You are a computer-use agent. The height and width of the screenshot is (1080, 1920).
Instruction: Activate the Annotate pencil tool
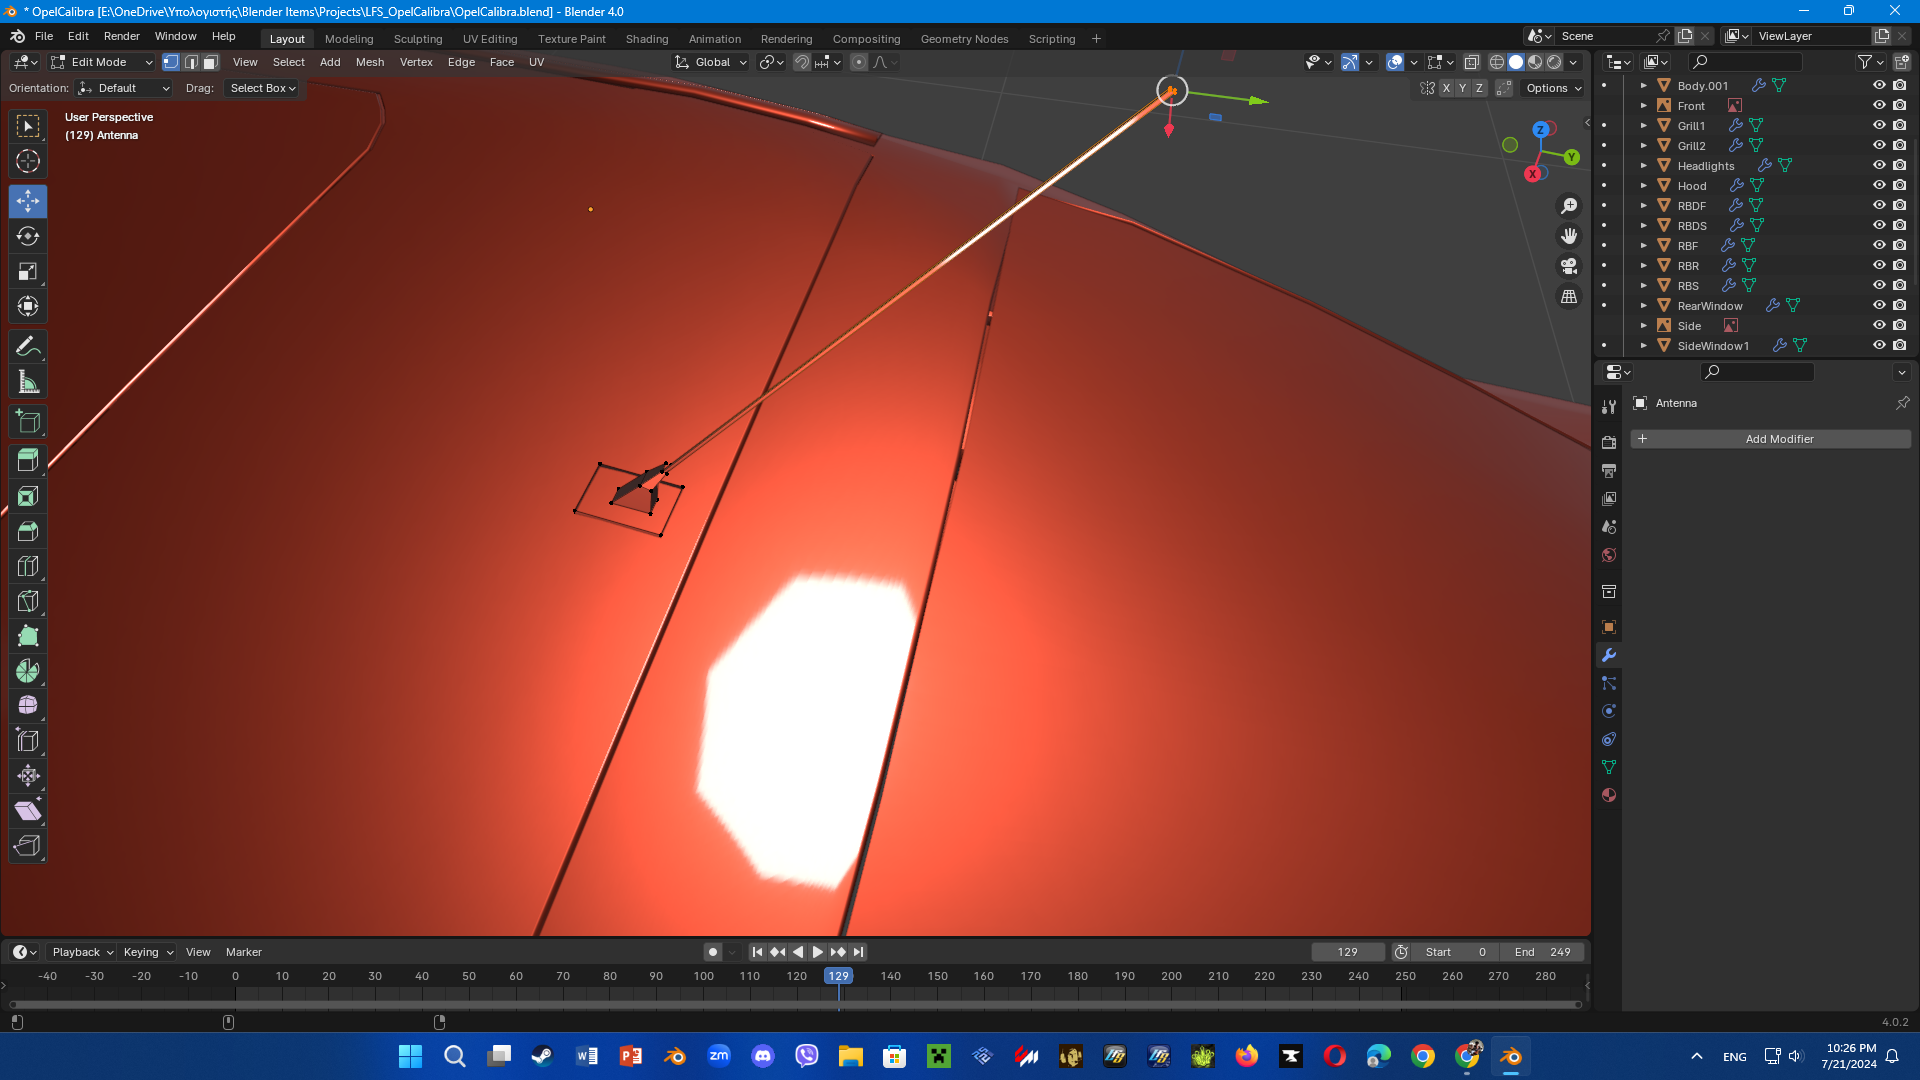[28, 347]
